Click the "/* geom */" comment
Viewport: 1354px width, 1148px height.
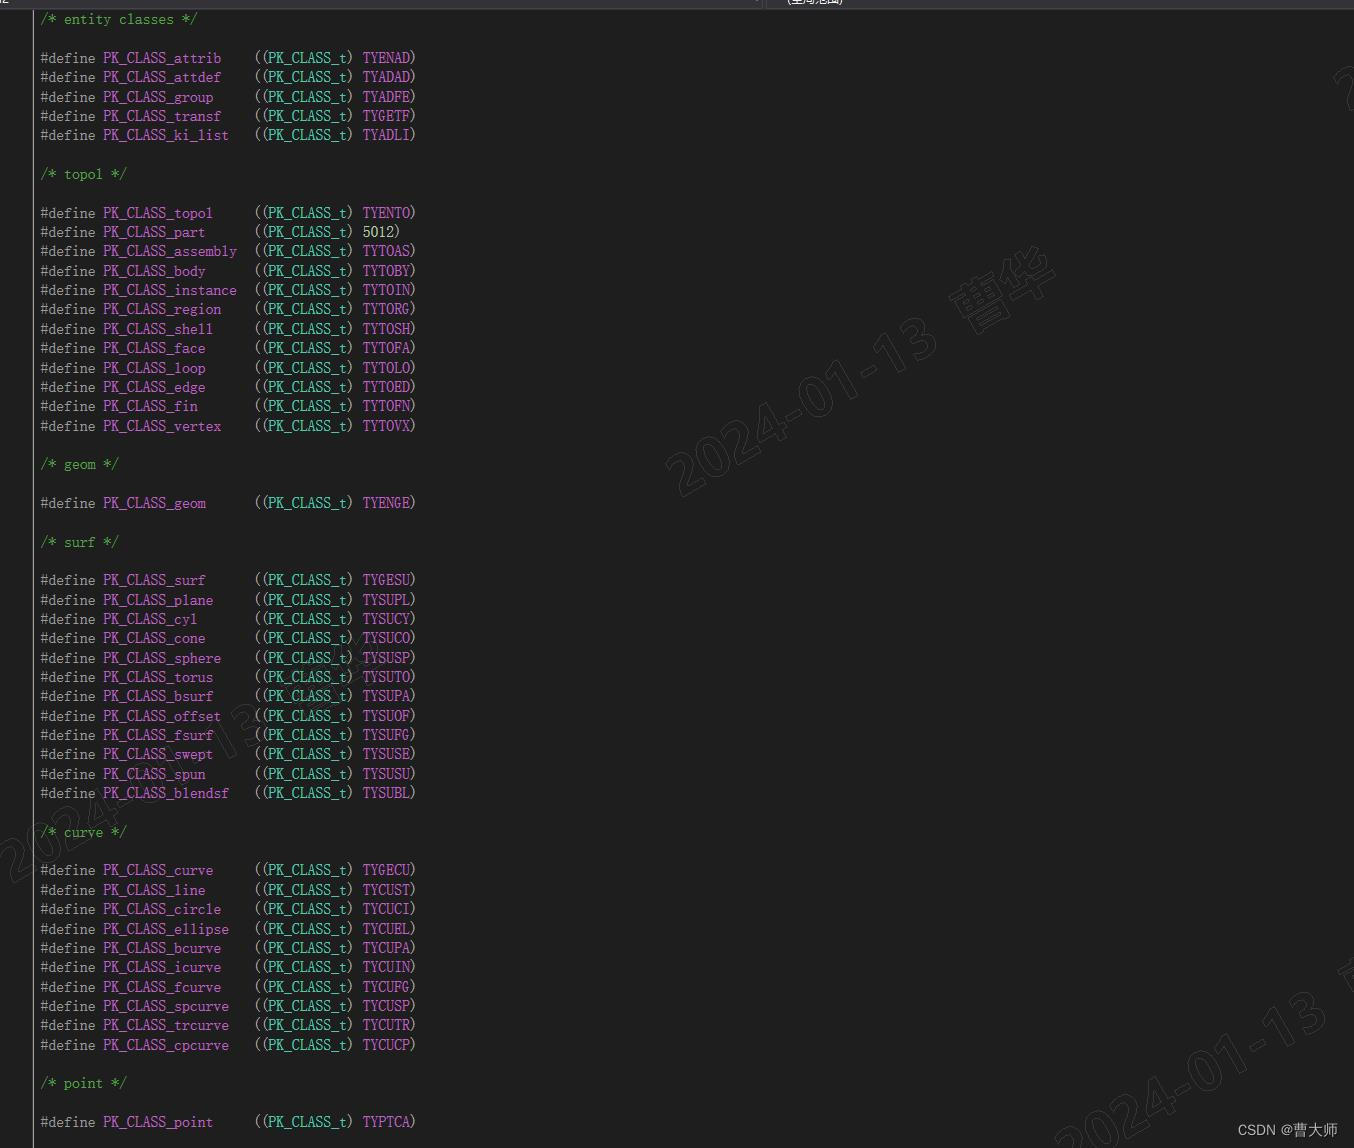[79, 464]
